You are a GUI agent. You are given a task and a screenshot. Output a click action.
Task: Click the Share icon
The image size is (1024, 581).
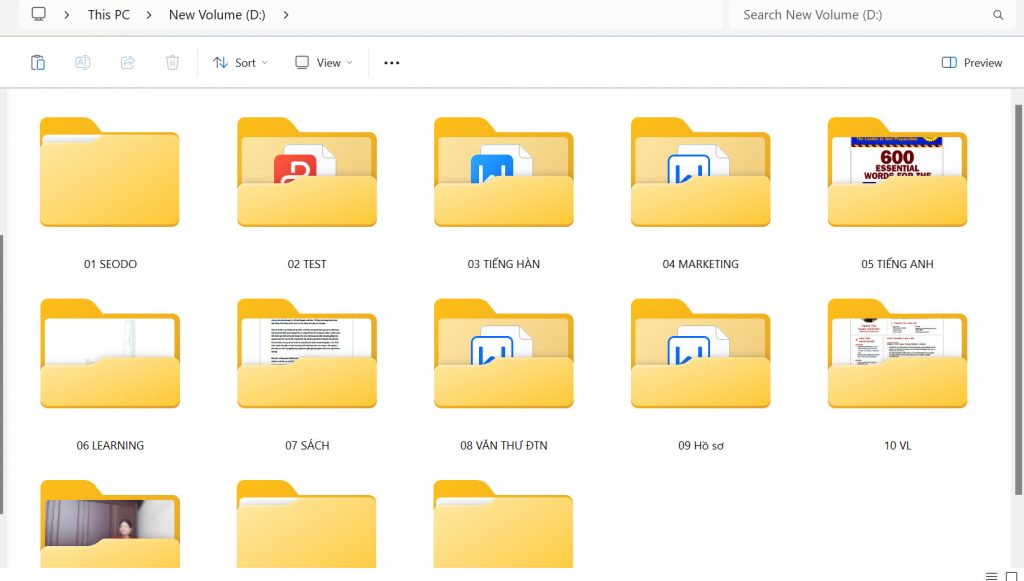[x=126, y=62]
